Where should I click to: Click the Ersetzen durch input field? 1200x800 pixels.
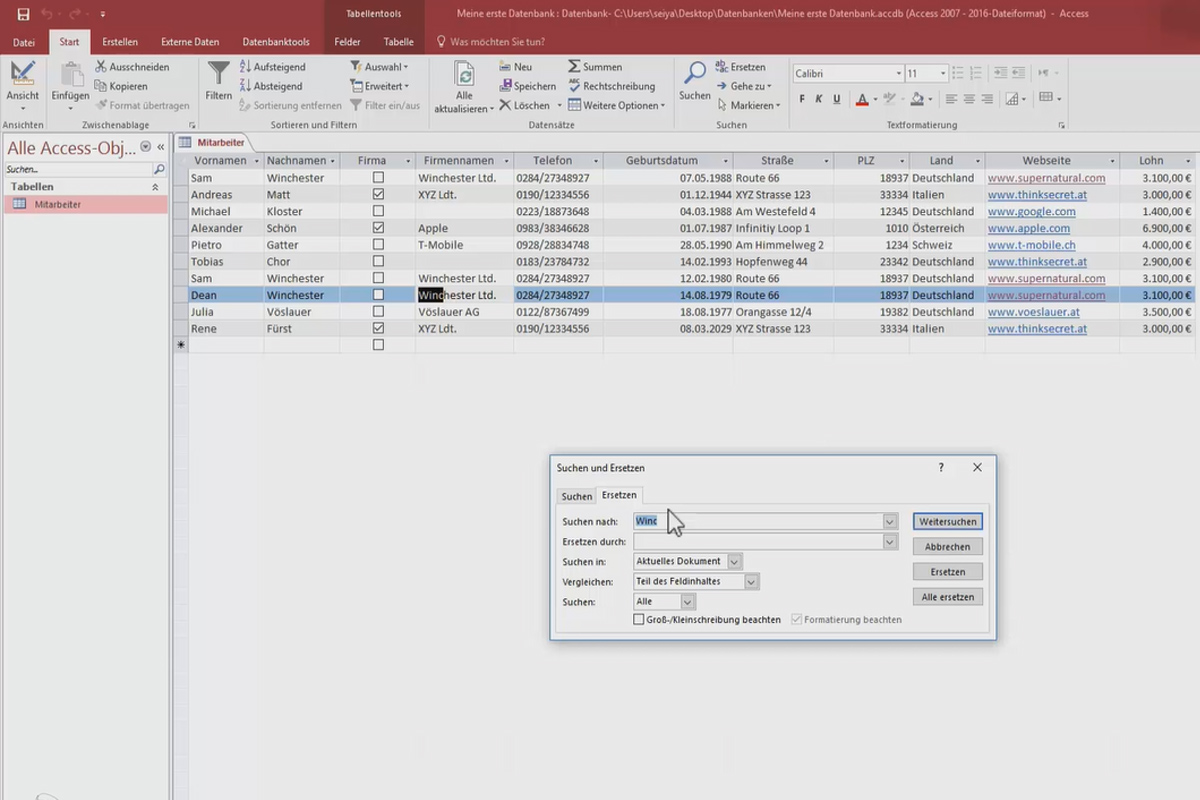pos(757,542)
